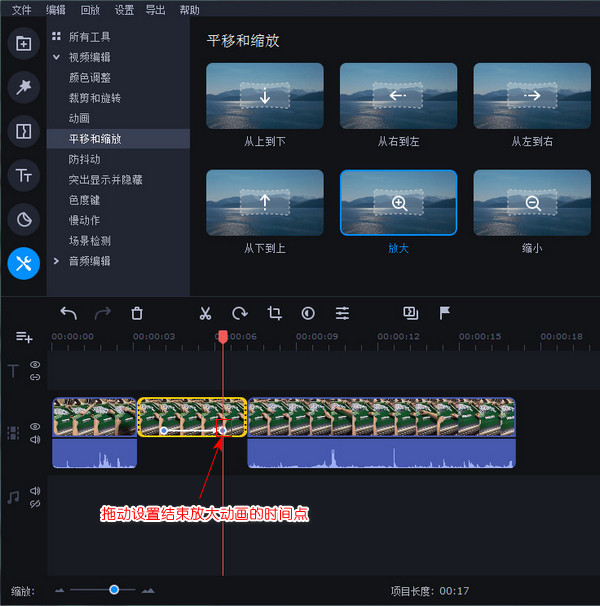This screenshot has height=606, width=600.
Task: Open the more tools wrench sidebar icon
Action: point(24,264)
